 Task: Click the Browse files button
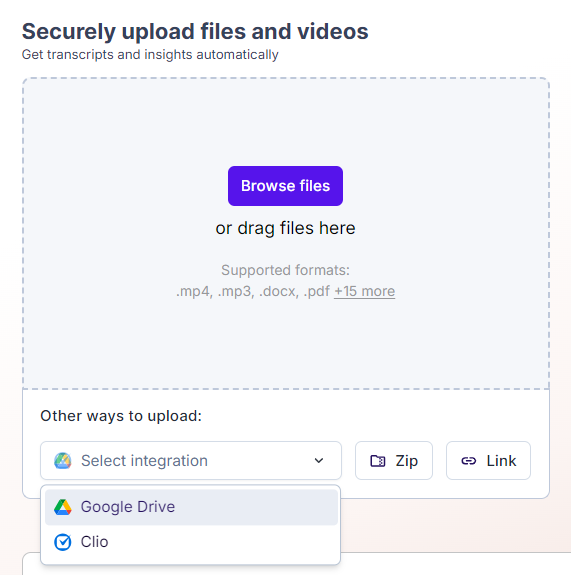pyautogui.click(x=285, y=186)
